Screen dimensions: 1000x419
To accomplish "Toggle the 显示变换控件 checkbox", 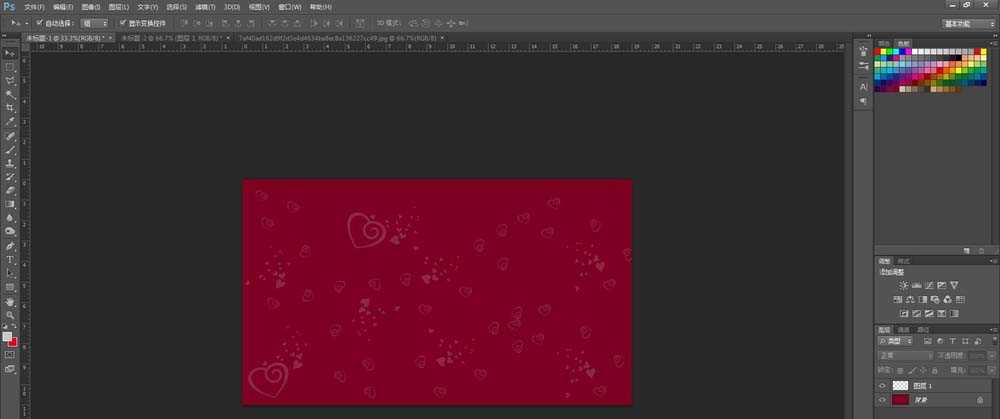I will 122,22.
